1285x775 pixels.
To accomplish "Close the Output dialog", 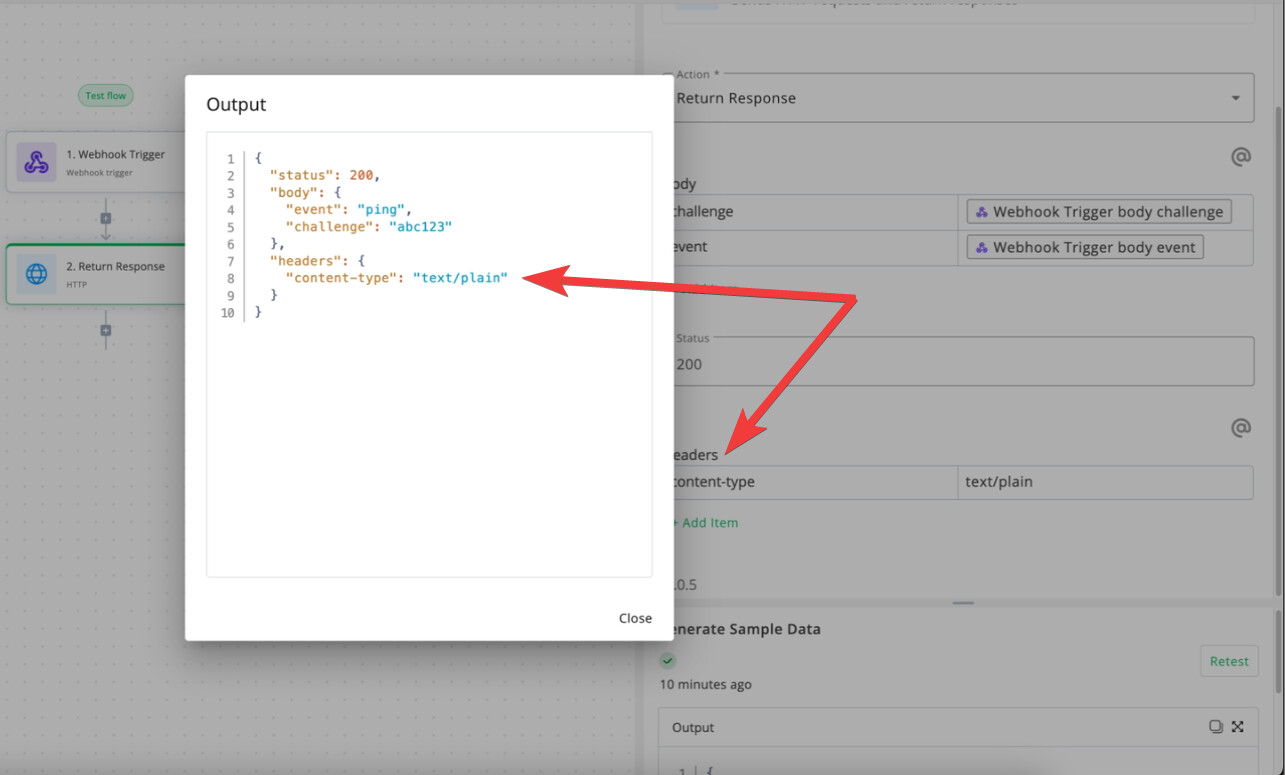I will point(635,618).
